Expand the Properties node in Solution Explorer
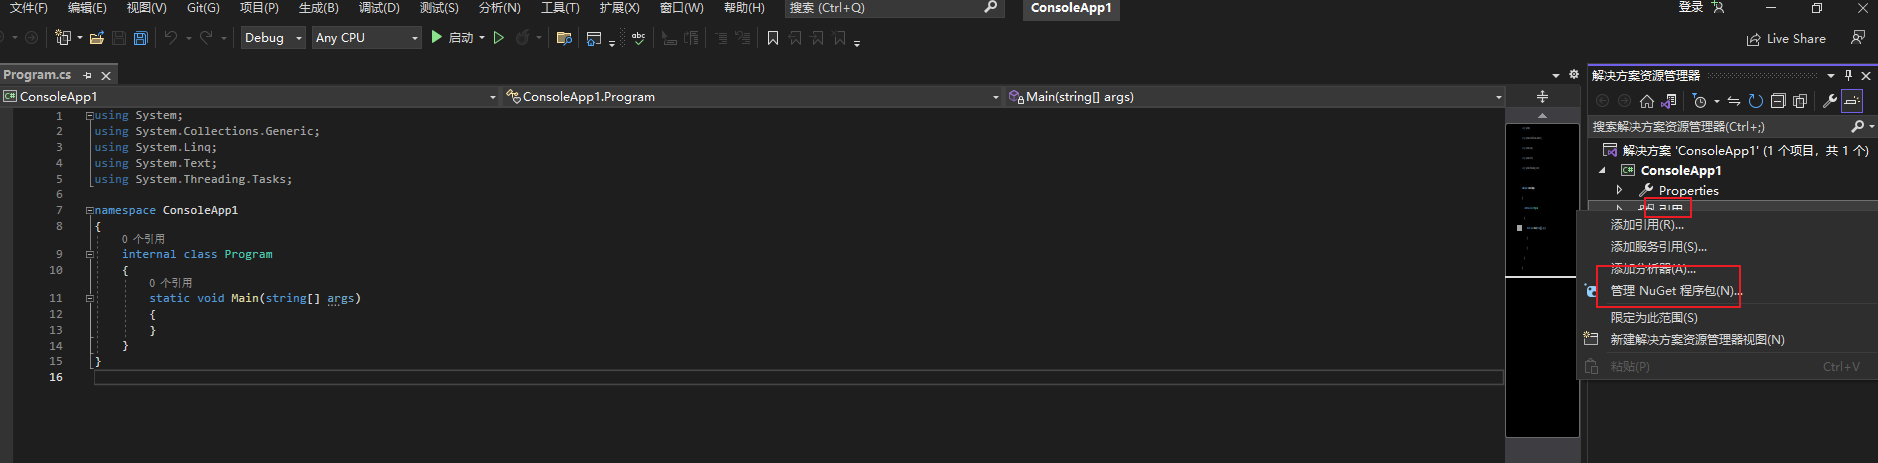Viewport: 1878px width, 463px height. click(x=1619, y=190)
